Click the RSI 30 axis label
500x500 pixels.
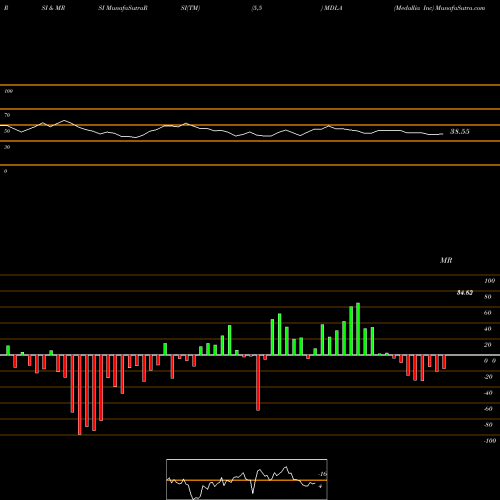pos(7,147)
